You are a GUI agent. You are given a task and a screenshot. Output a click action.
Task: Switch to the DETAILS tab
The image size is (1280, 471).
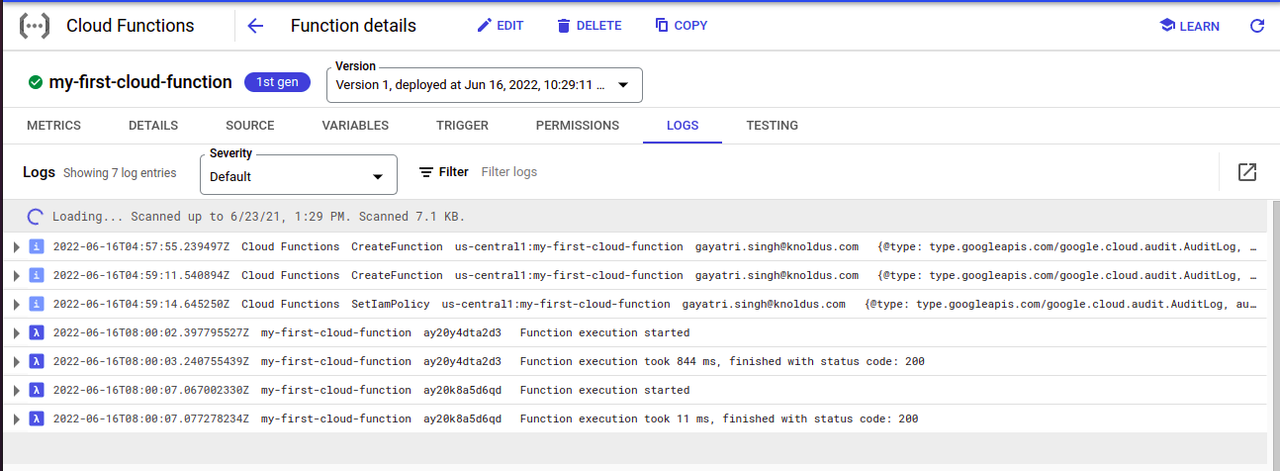(x=153, y=126)
